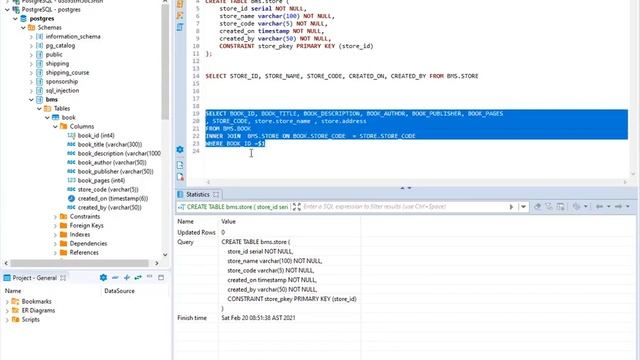640x360 pixels.
Task: Expand the Constraints folder
Action: 55,217
